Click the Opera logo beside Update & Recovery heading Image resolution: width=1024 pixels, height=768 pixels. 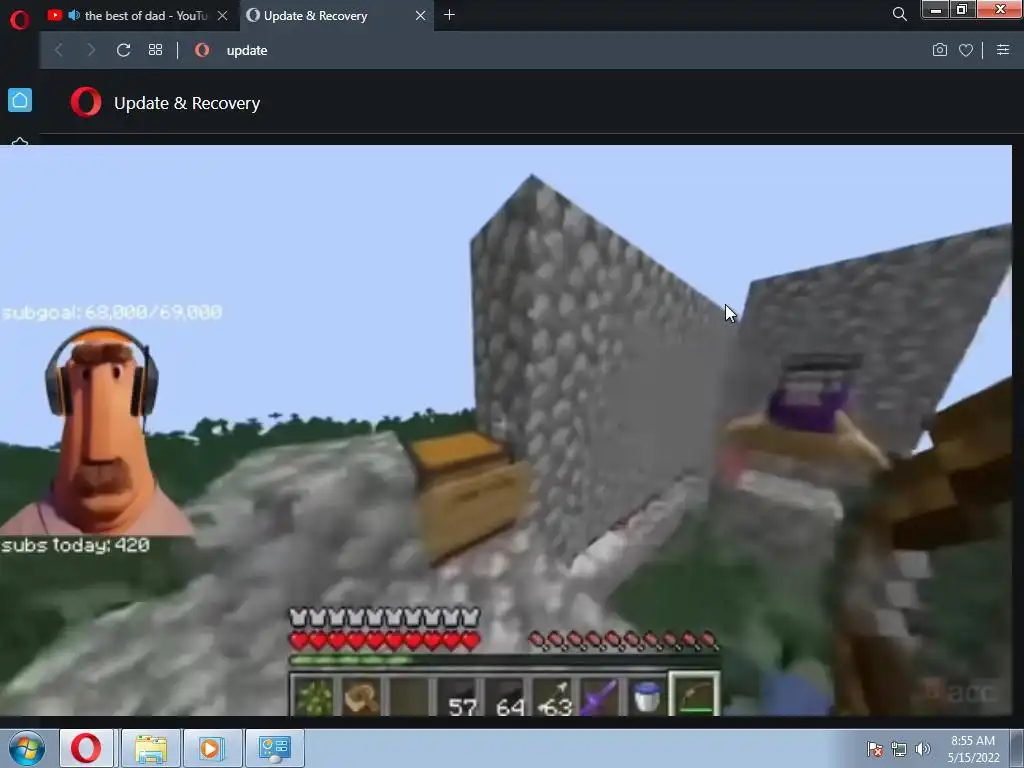[x=86, y=103]
